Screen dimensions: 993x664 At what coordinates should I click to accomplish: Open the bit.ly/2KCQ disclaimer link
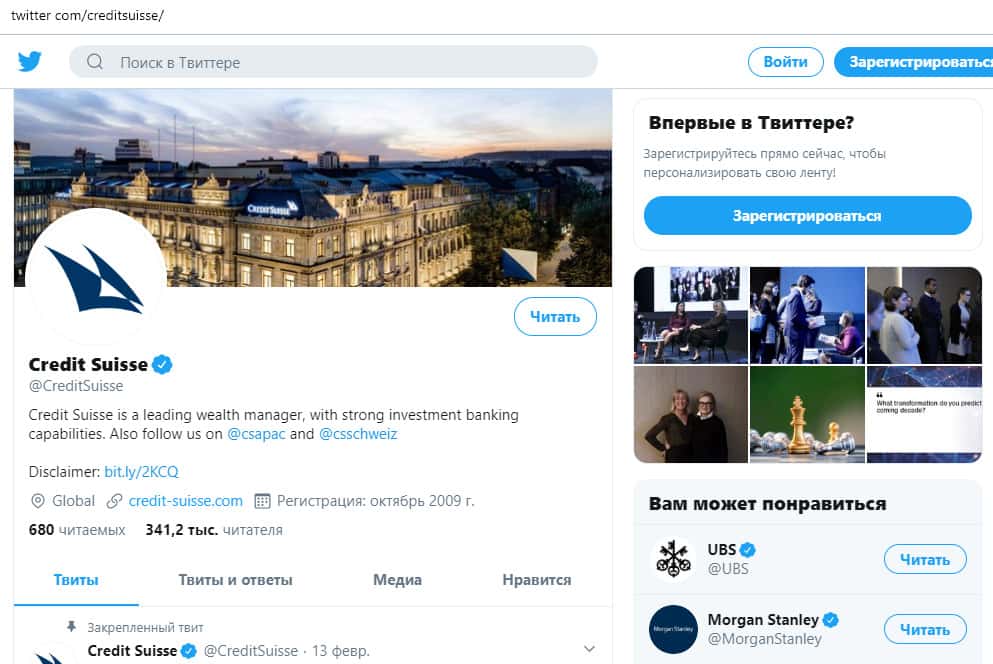[141, 471]
